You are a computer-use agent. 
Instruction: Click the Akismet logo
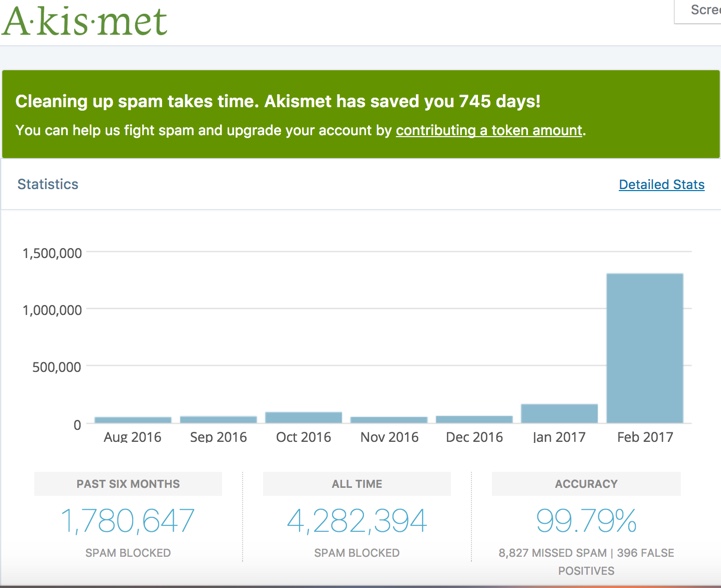click(84, 21)
